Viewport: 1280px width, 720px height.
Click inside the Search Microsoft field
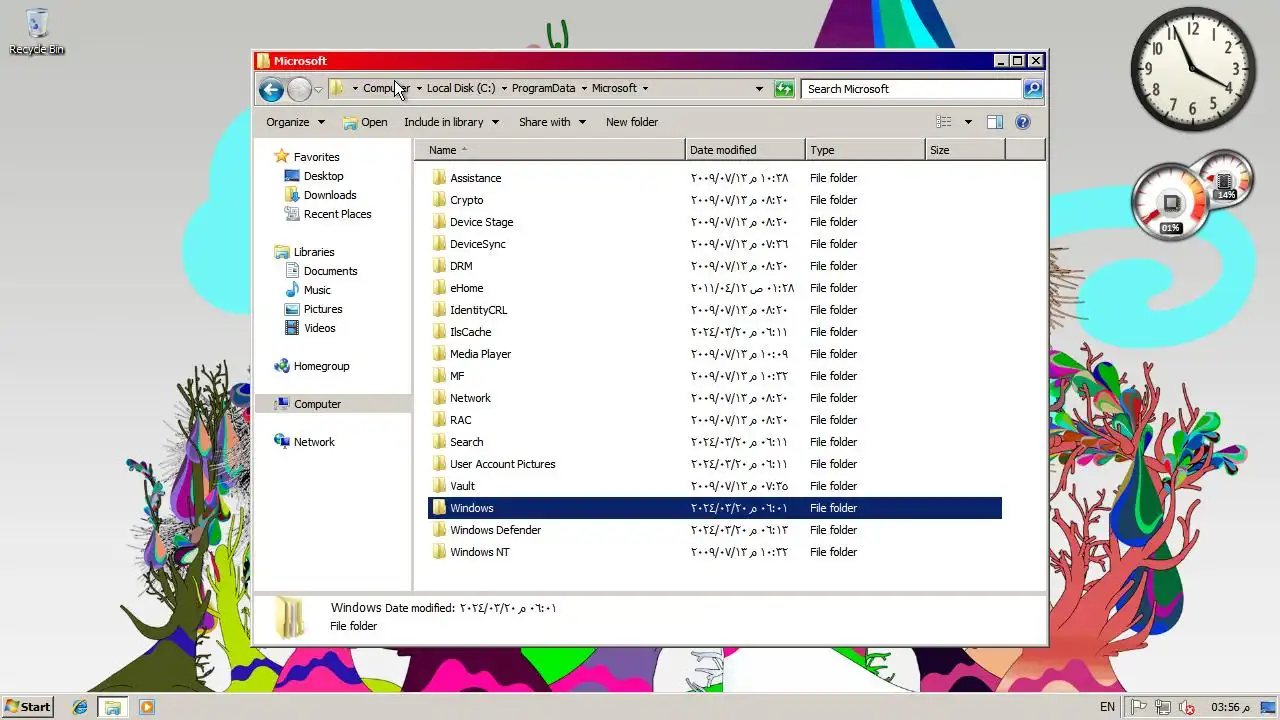(x=911, y=89)
